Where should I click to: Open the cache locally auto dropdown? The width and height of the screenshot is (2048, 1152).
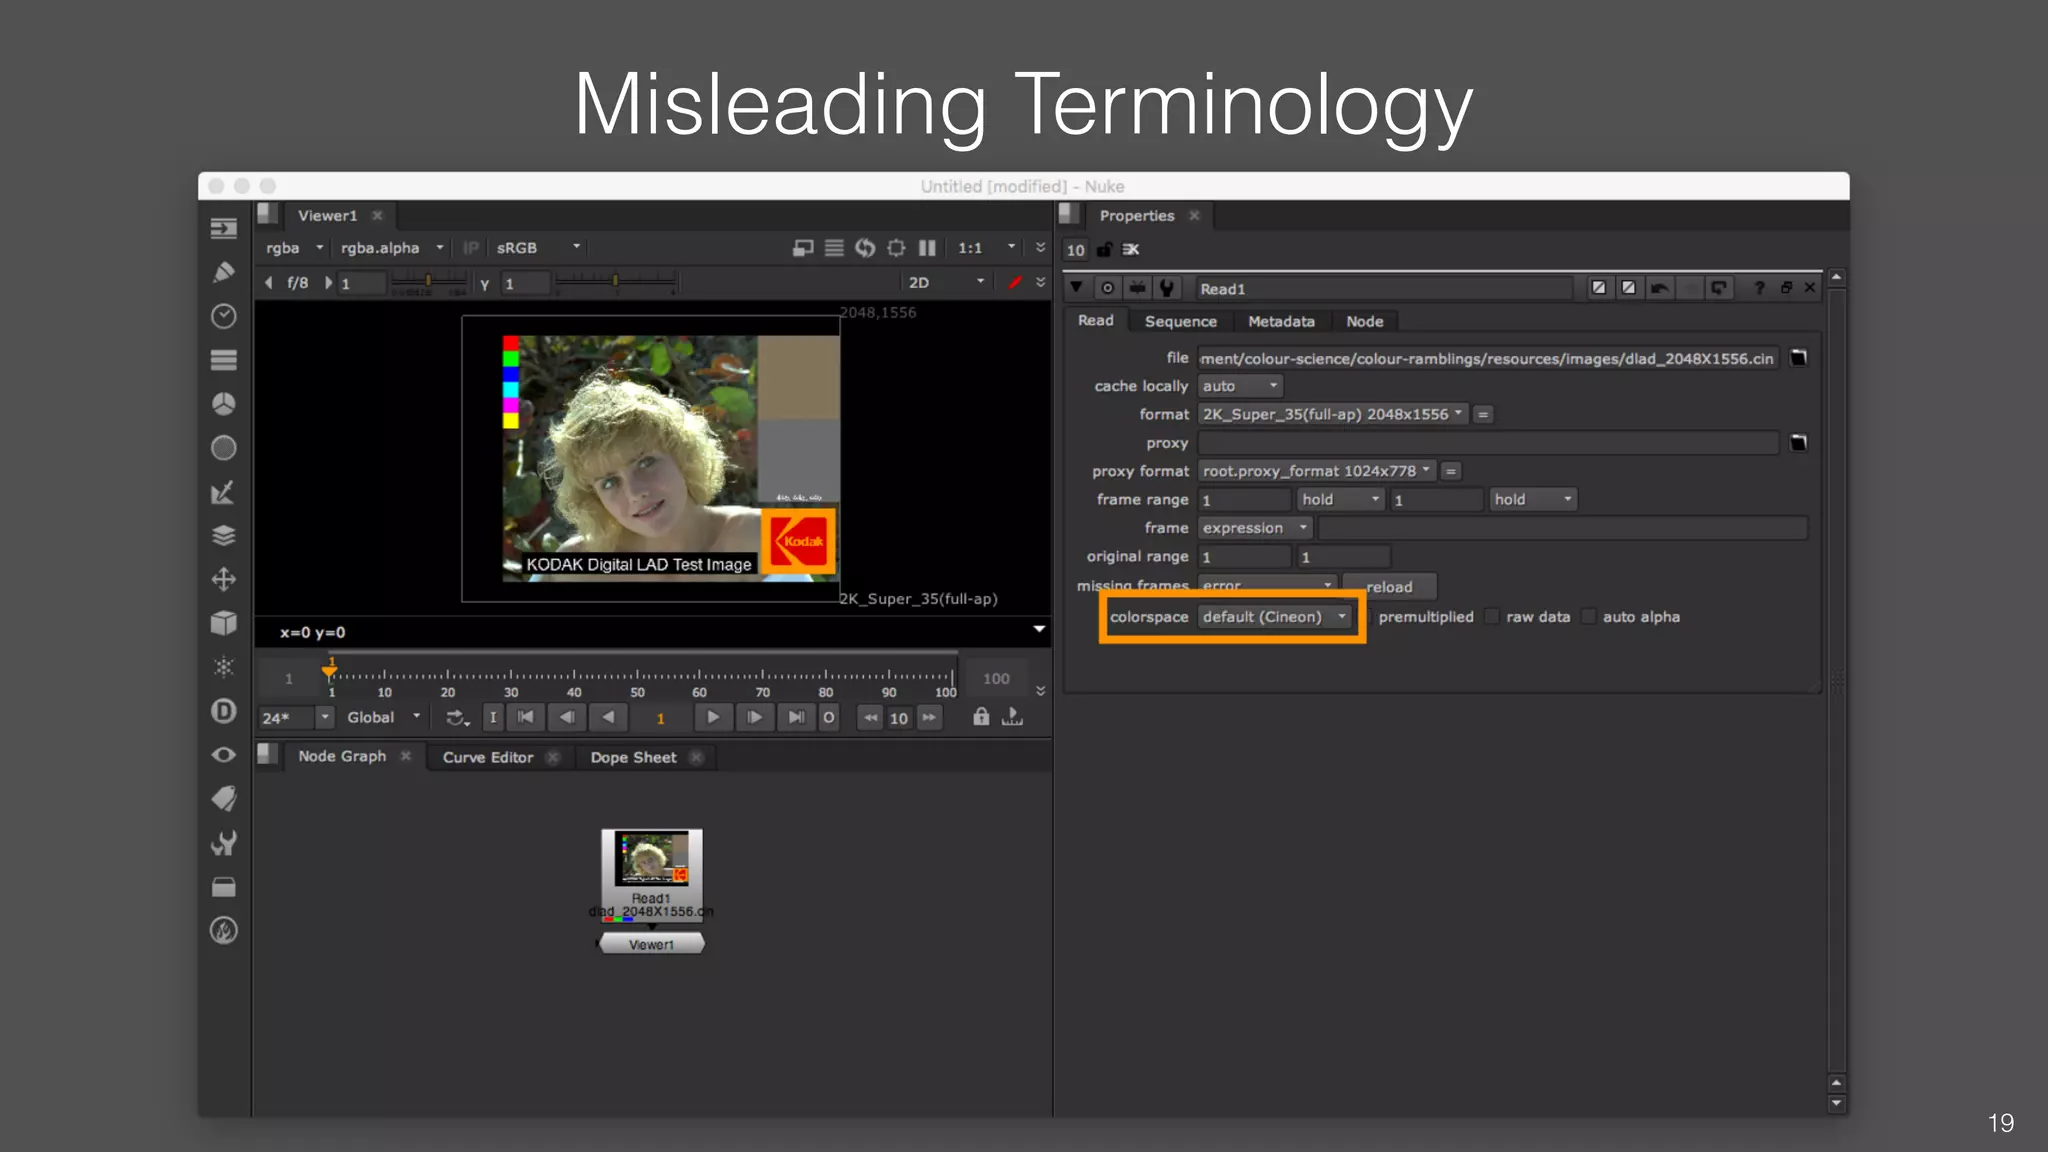tap(1240, 386)
